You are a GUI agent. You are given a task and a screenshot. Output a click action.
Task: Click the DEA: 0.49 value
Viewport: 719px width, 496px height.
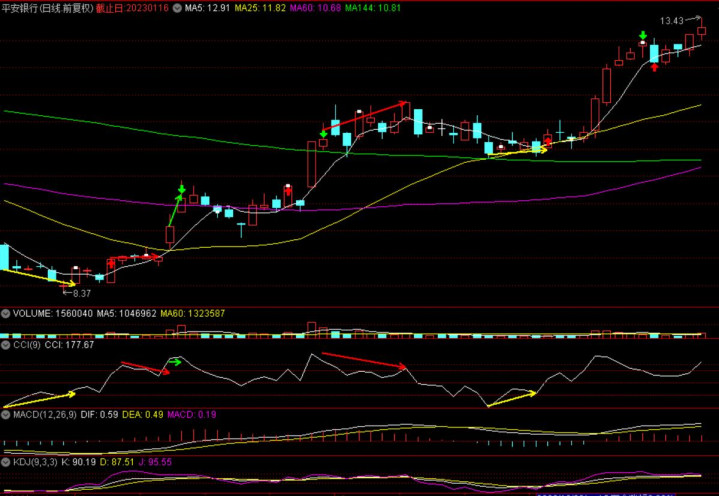(x=143, y=415)
